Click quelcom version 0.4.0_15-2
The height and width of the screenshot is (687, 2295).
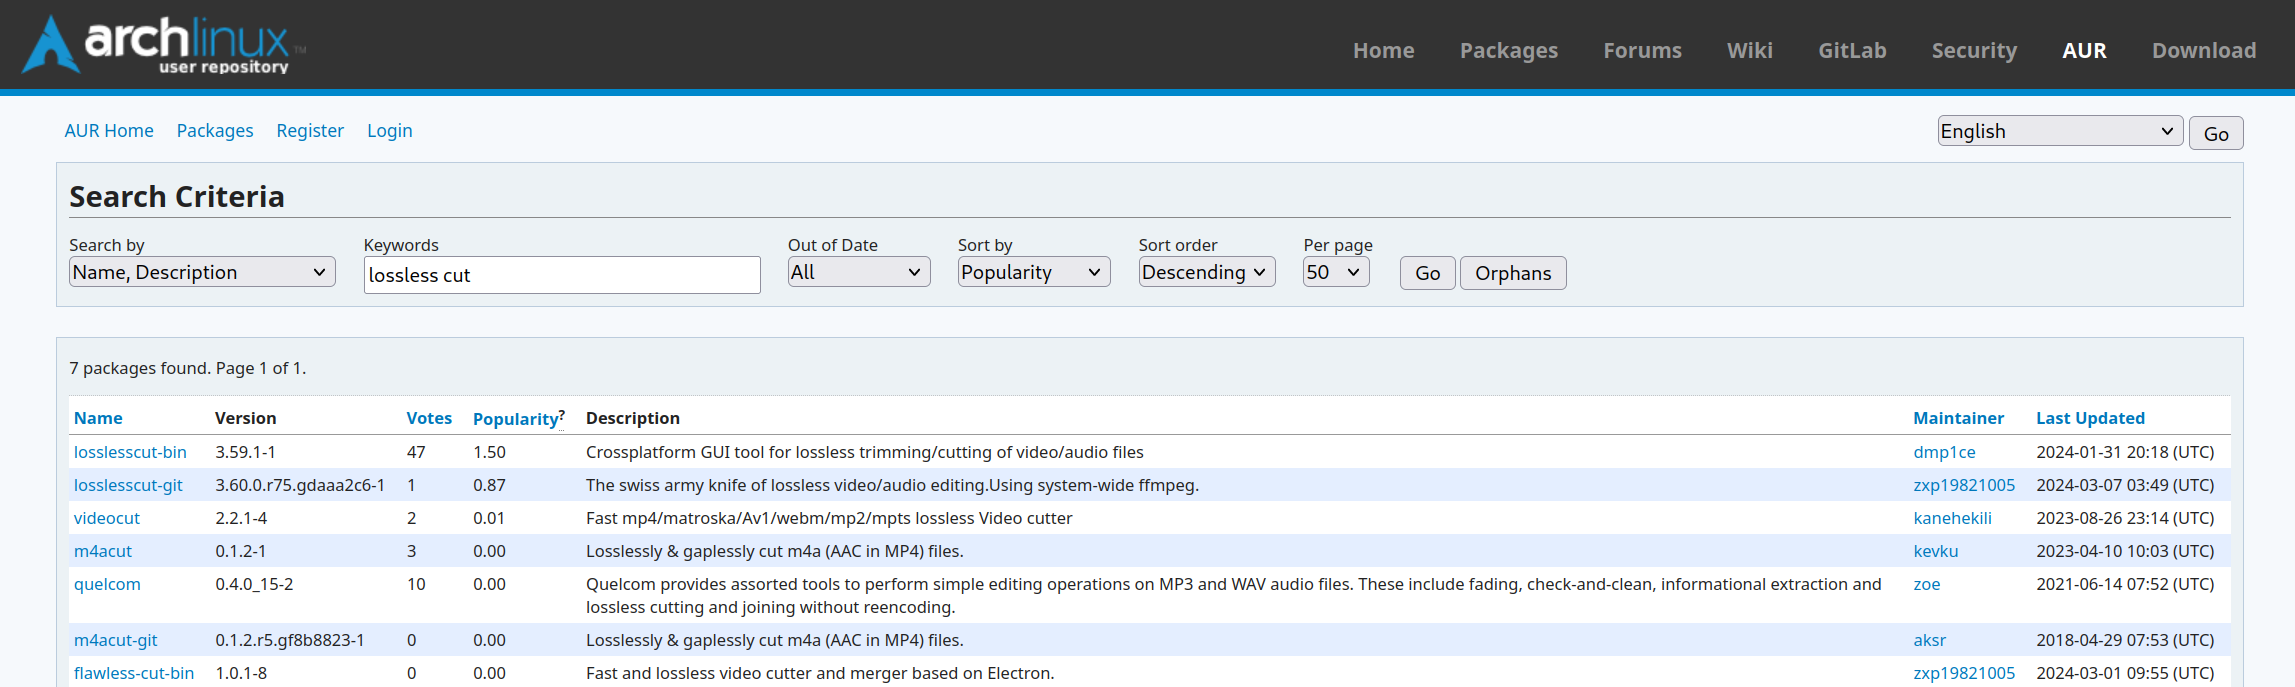[254, 584]
